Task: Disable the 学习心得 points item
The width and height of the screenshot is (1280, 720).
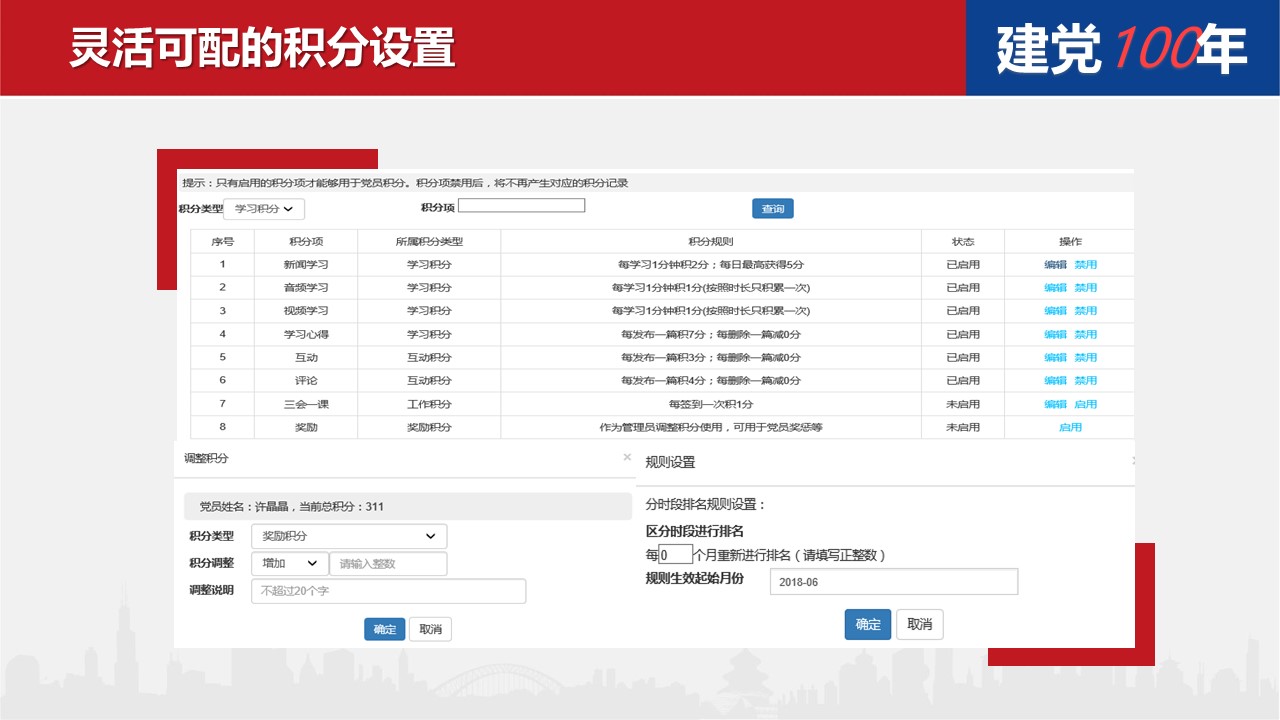Action: [x=1086, y=334]
